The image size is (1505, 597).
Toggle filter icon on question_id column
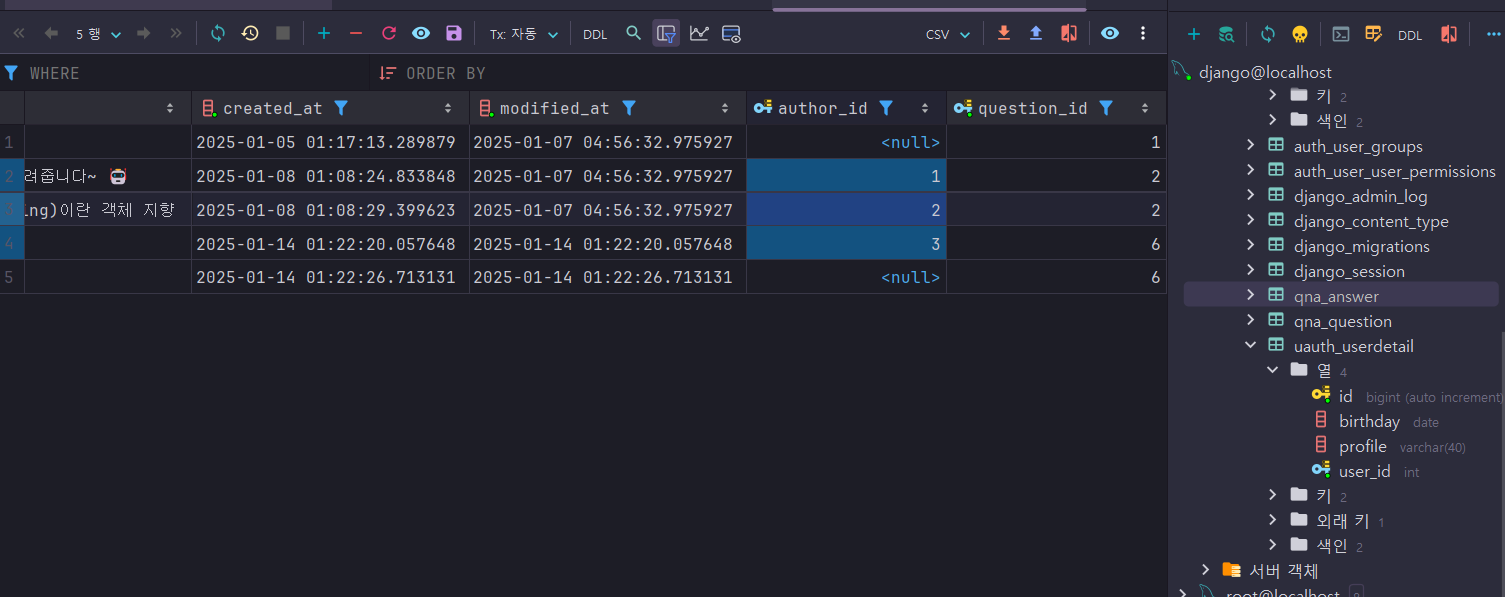[x=1106, y=108]
